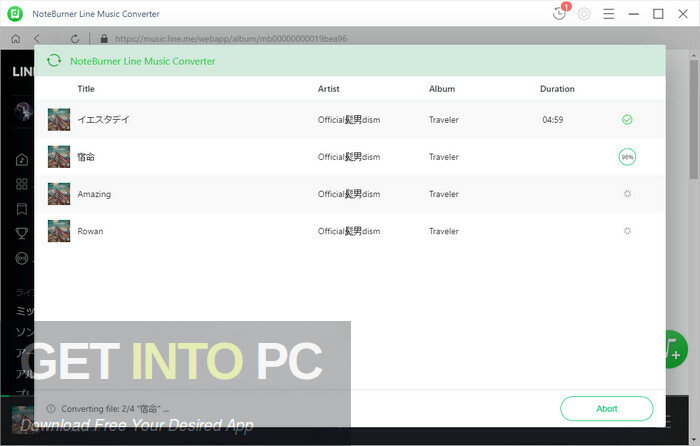Viewport: 700px width, 446px height.
Task: Click the address bar URL
Action: click(x=231, y=39)
